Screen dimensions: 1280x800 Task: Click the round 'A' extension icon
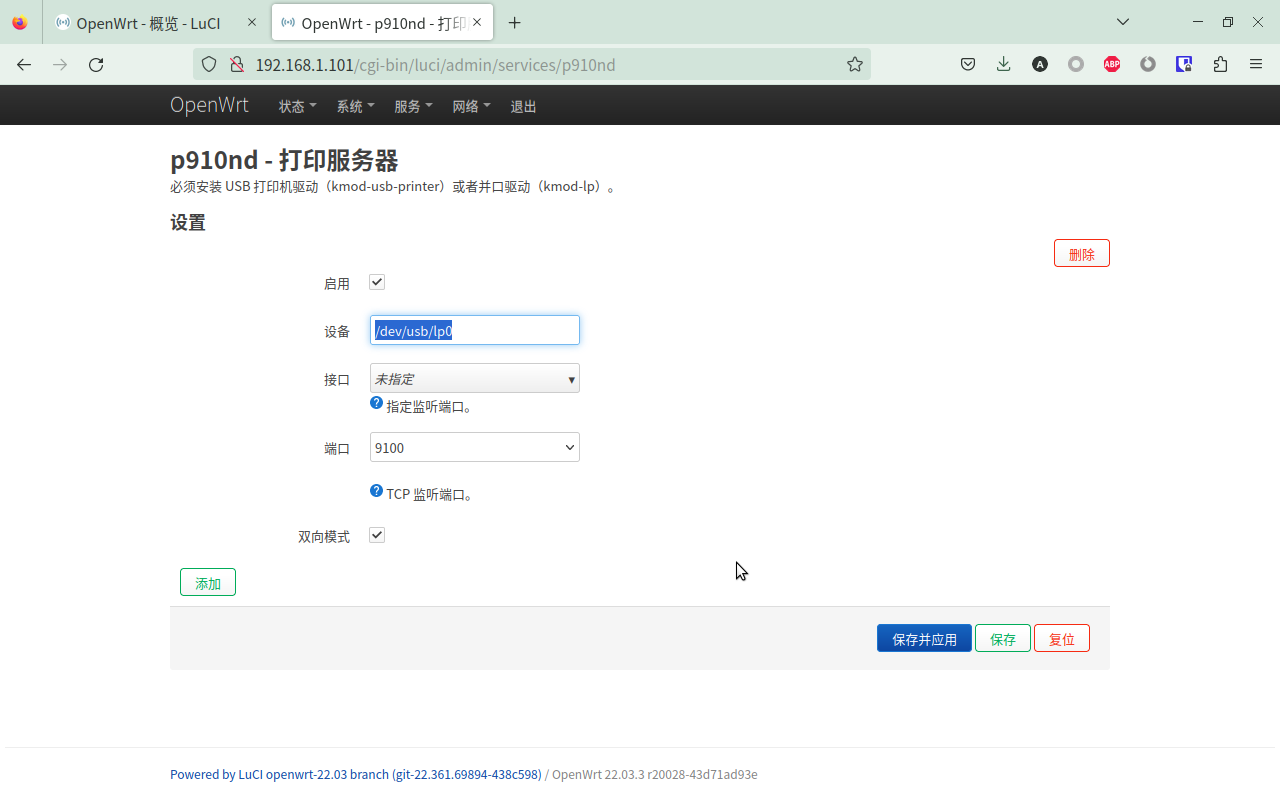pyautogui.click(x=1040, y=64)
